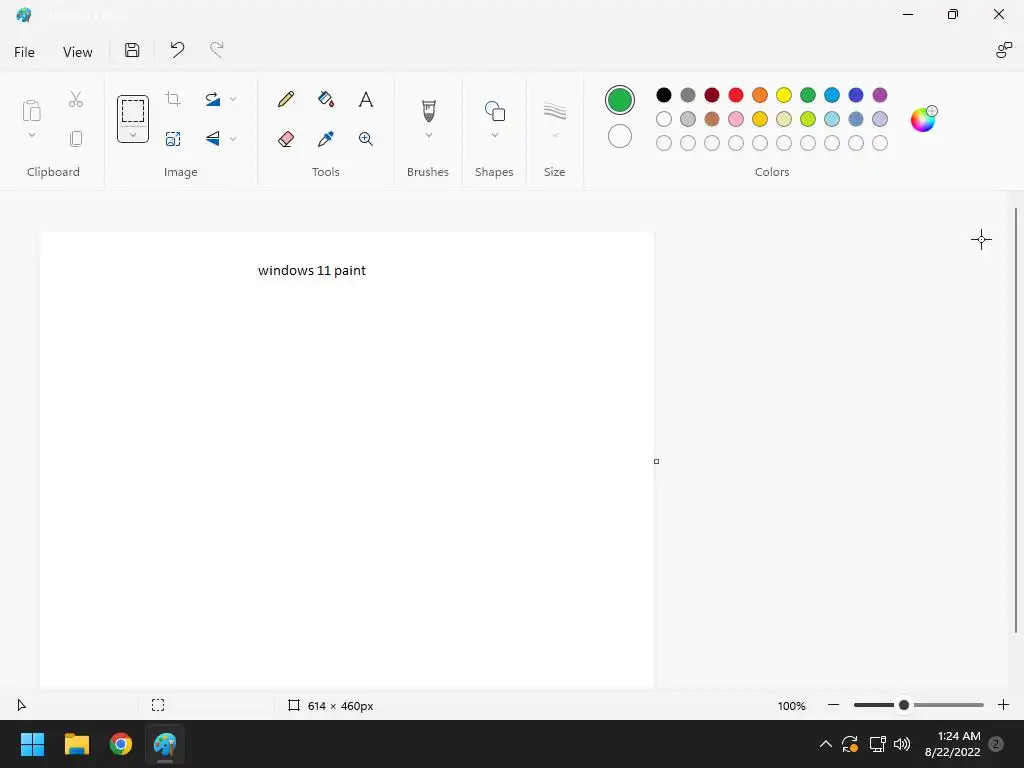The image size is (1024, 768).
Task: Select Color 1 green foreground circle
Action: 620,100
